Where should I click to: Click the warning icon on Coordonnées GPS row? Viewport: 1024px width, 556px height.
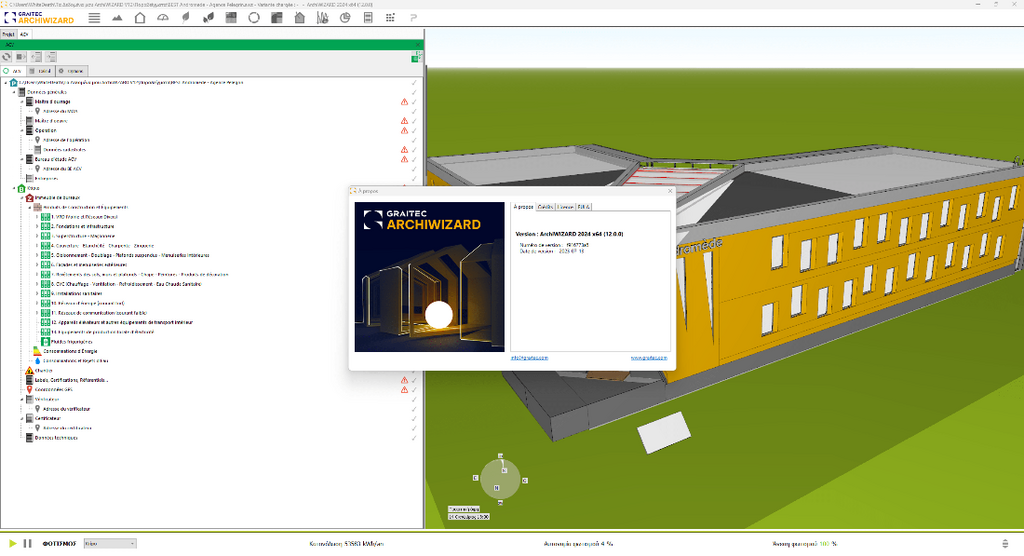(404, 389)
